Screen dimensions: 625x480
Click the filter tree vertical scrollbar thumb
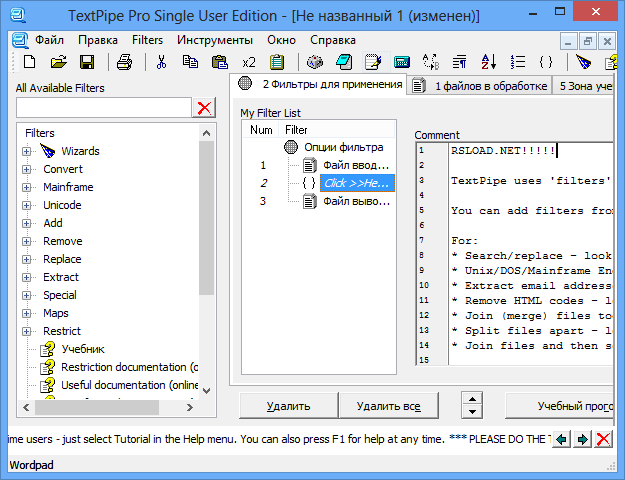(x=206, y=218)
